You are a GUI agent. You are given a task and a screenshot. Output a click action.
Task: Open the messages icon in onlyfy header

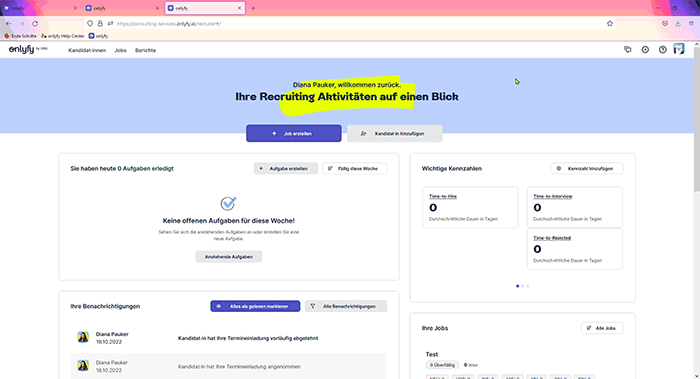pos(628,50)
